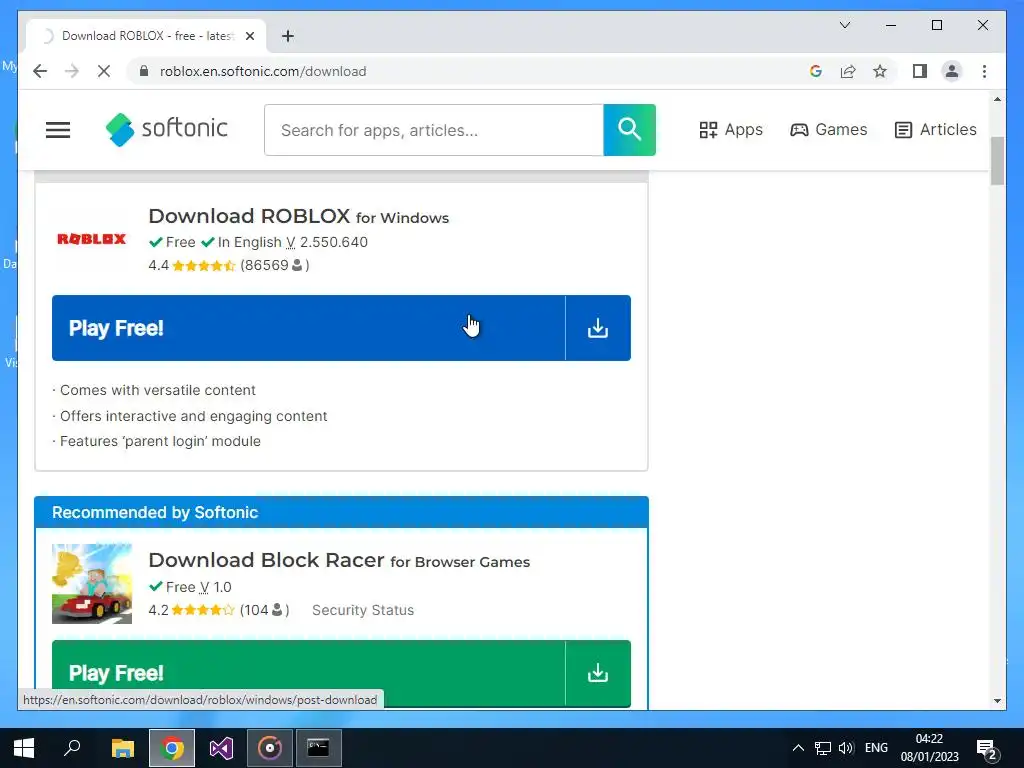Show hidden tray icons
The width and height of the screenshot is (1024, 768).
(x=798, y=748)
